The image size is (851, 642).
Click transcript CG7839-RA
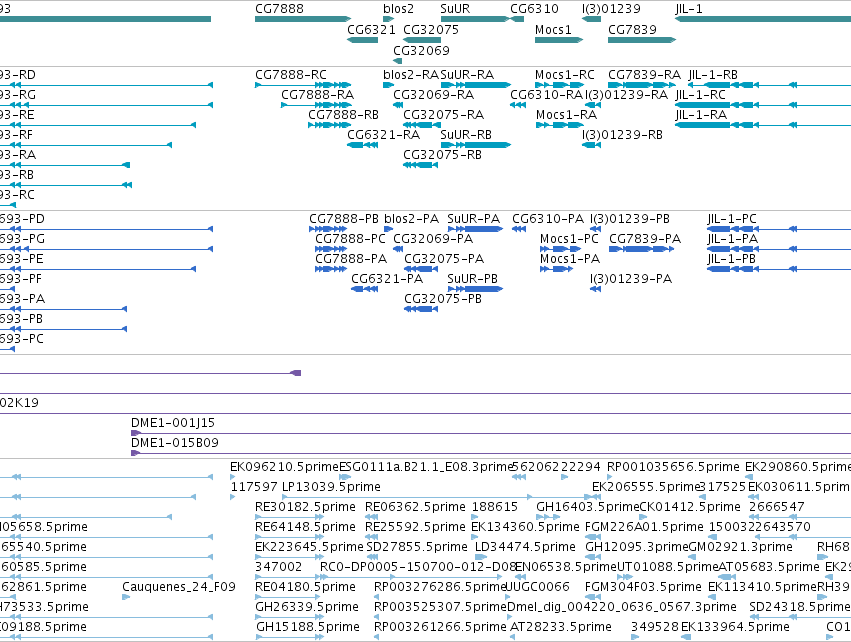tap(644, 74)
